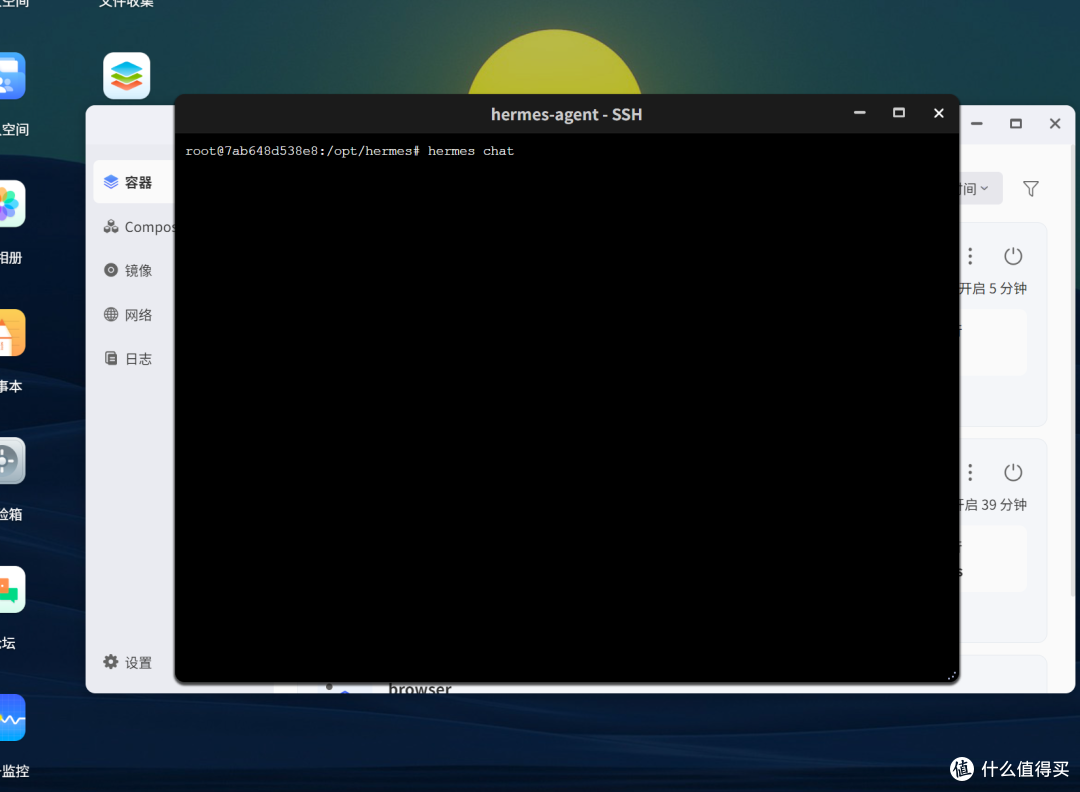Click the 开启 5 分钟 uptime text
The image size is (1080, 792).
[x=993, y=289]
